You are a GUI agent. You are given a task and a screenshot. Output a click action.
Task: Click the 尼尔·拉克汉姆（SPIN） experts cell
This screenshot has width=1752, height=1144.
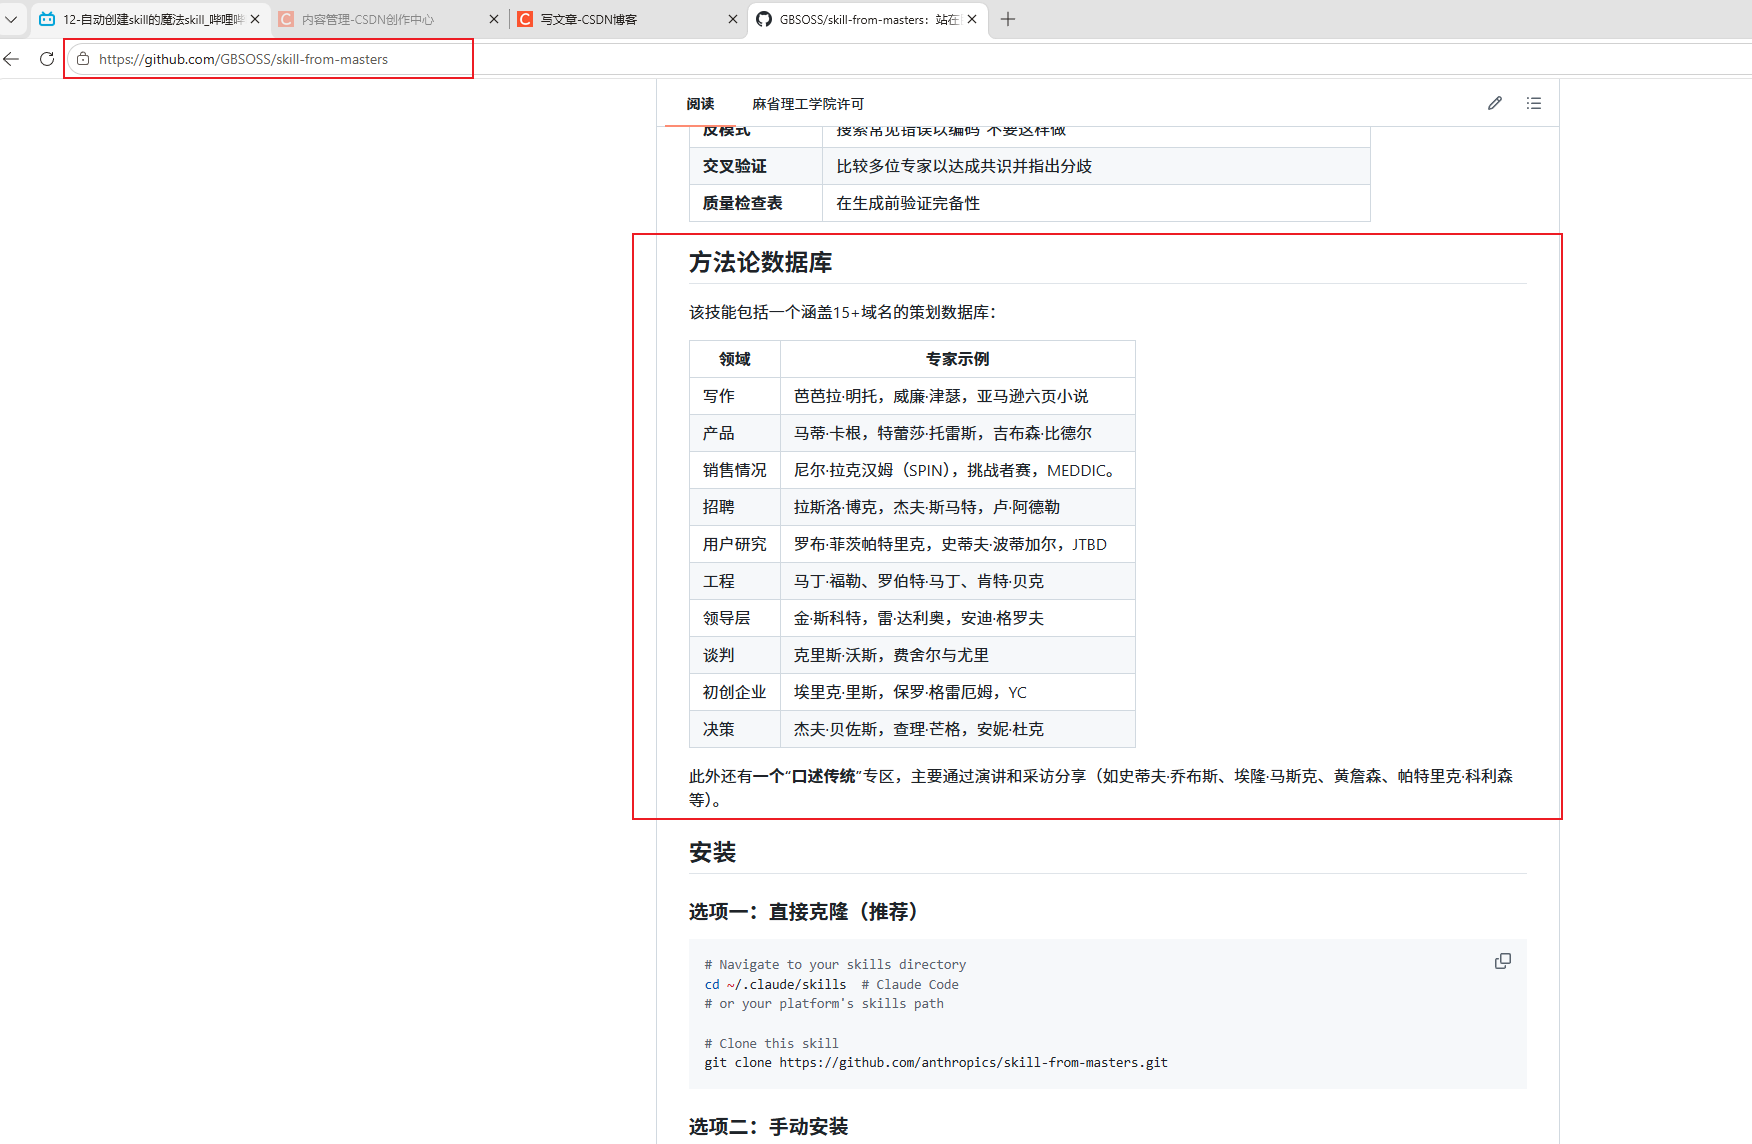coord(958,470)
